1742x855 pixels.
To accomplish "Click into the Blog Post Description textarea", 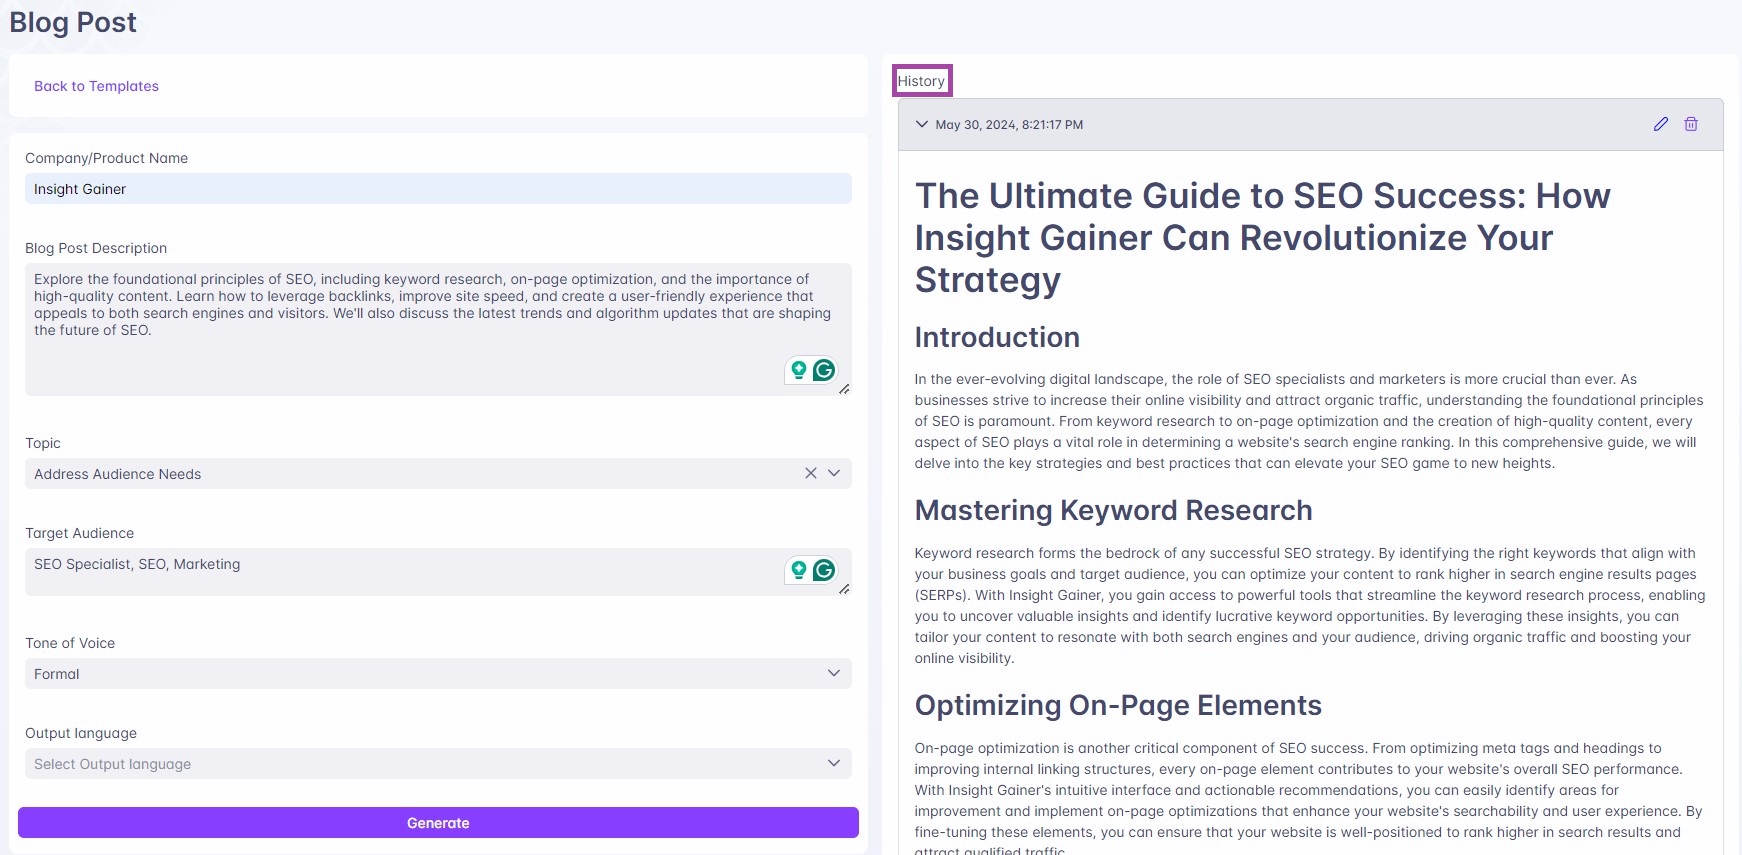I will click(438, 329).
